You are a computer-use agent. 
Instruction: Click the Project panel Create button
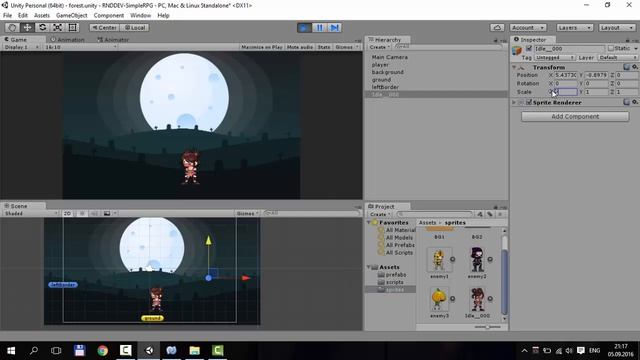coord(380,214)
